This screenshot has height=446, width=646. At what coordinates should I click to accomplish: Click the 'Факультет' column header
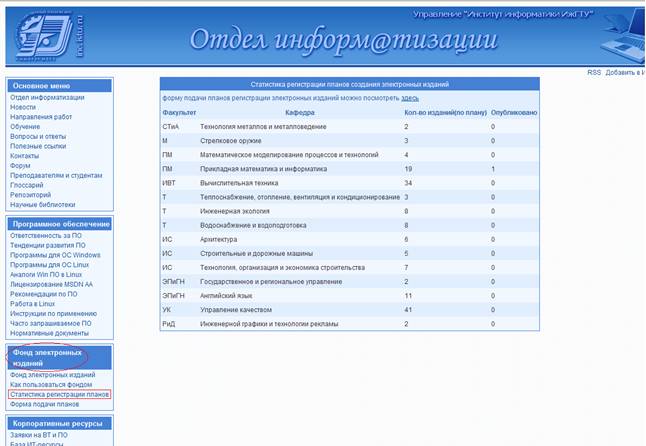click(179, 112)
